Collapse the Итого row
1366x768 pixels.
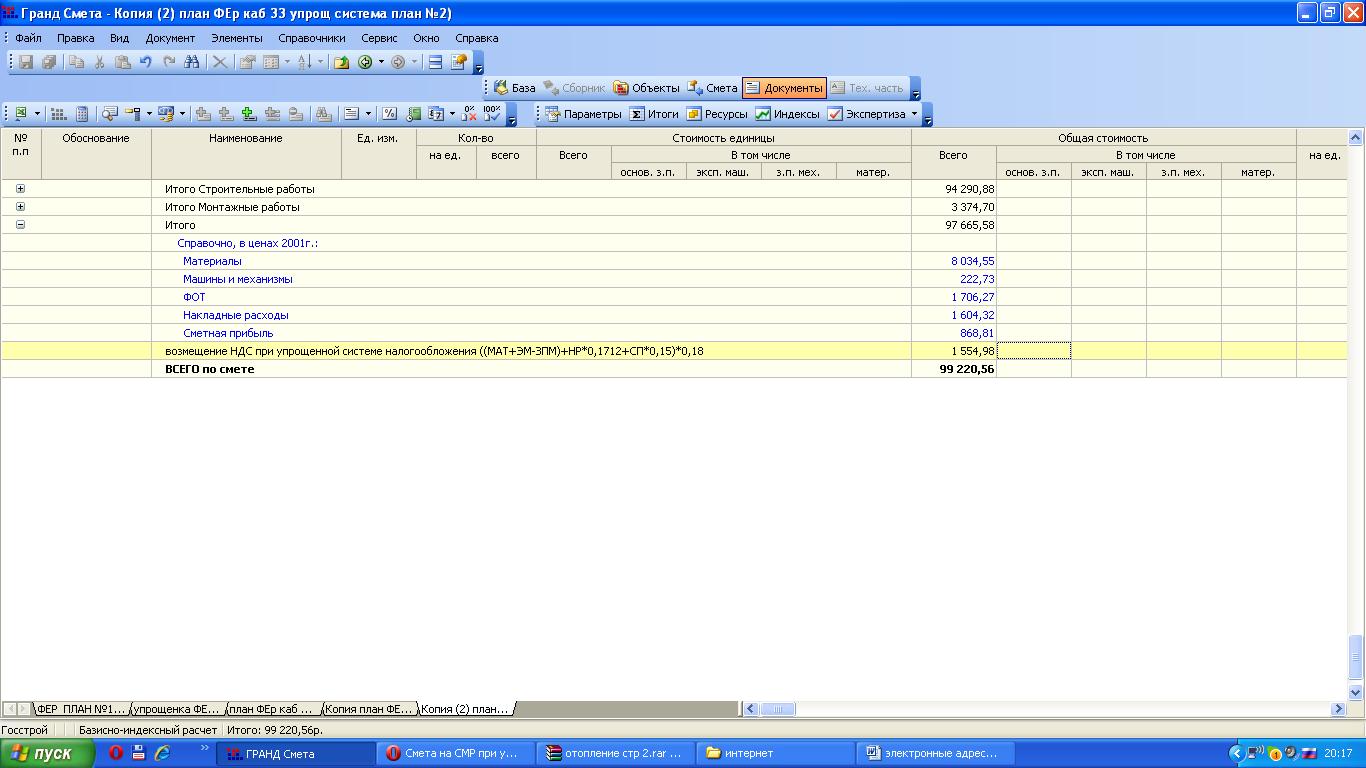click(20, 225)
